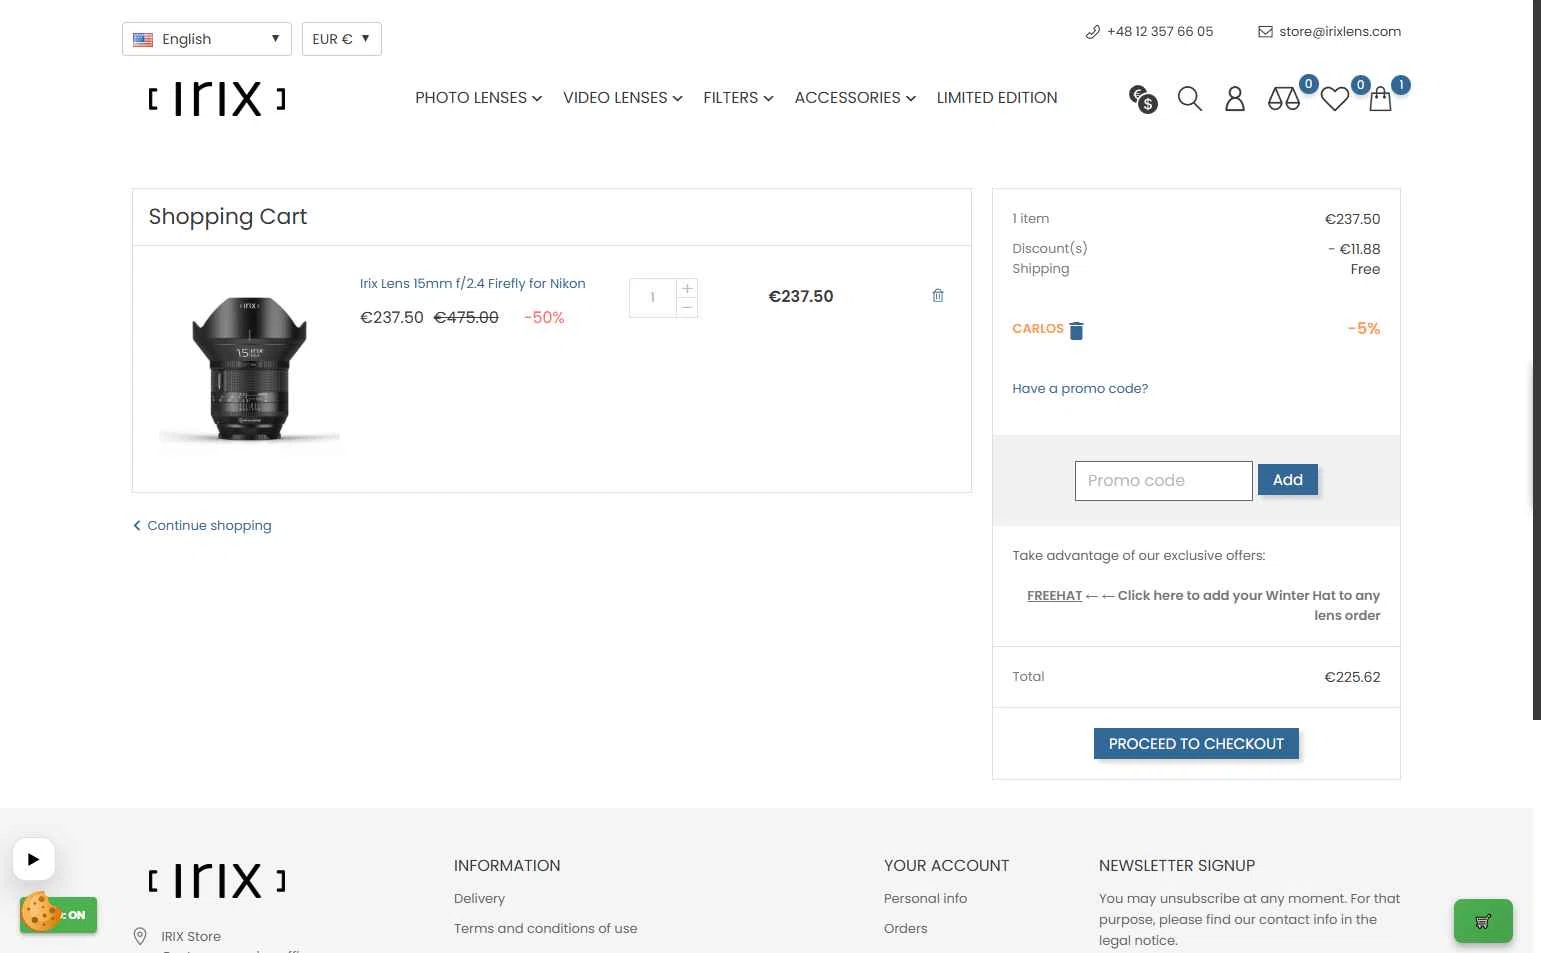The width and height of the screenshot is (1541, 953).
Task: Click the IRIX logo in the footer
Action: click(217, 881)
